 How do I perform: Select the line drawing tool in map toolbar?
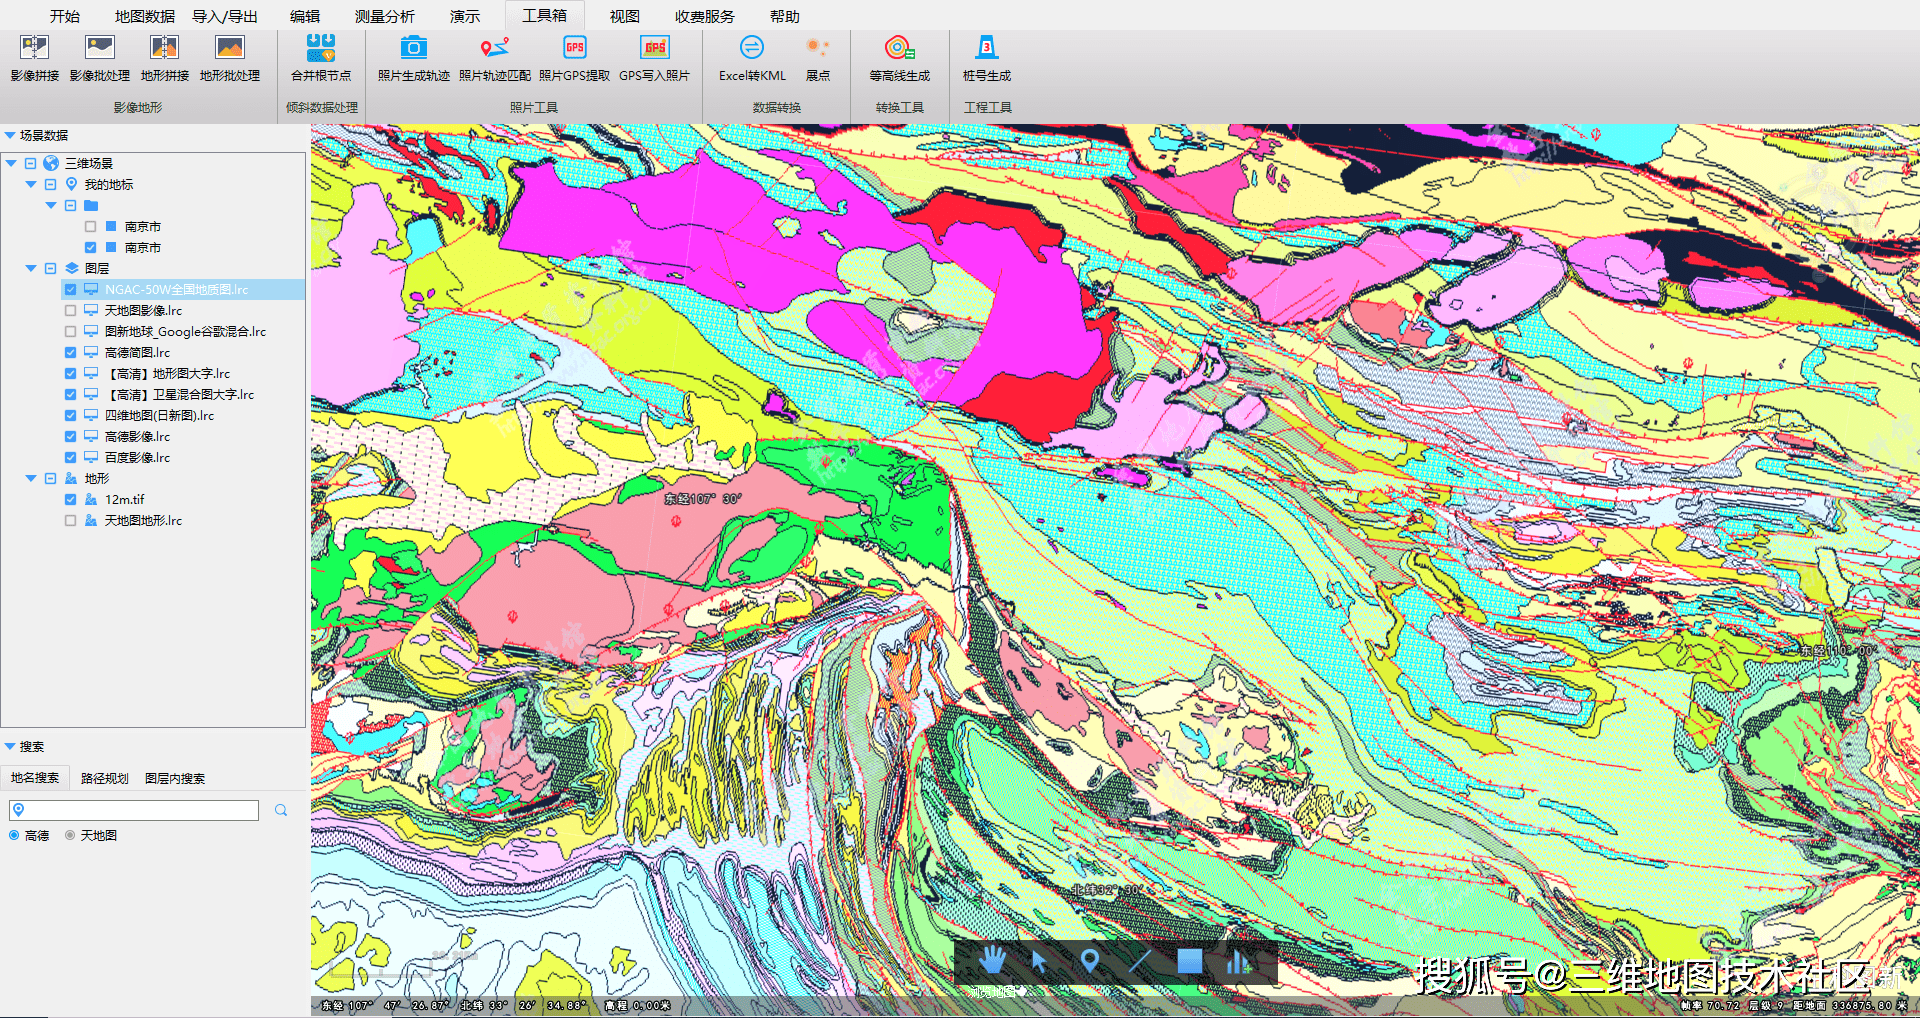pos(1139,961)
